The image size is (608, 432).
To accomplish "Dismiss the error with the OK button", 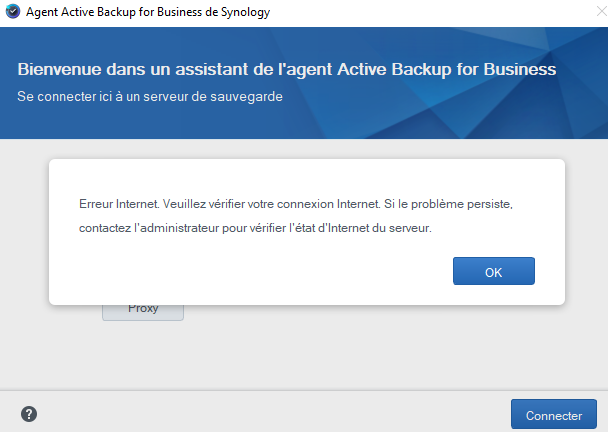I will click(493, 271).
